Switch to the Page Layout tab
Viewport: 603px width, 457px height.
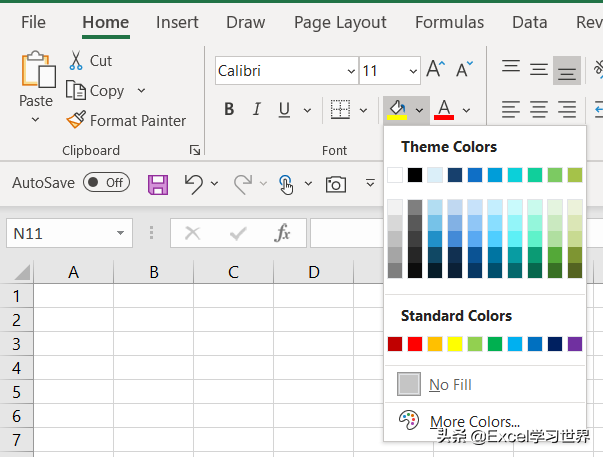pos(340,23)
